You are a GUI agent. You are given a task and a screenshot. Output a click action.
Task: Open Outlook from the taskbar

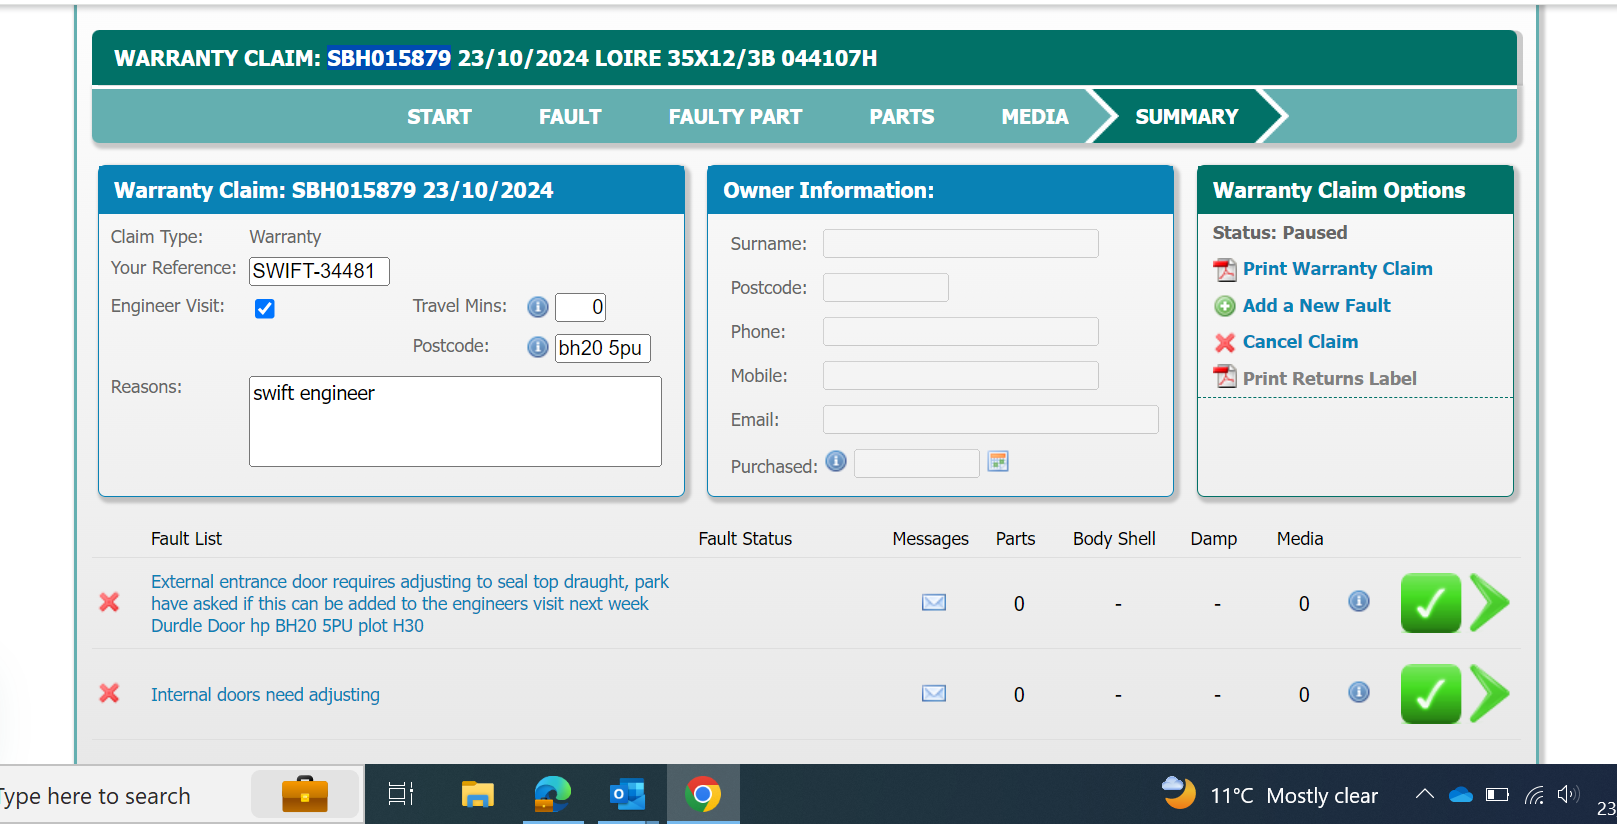[628, 795]
